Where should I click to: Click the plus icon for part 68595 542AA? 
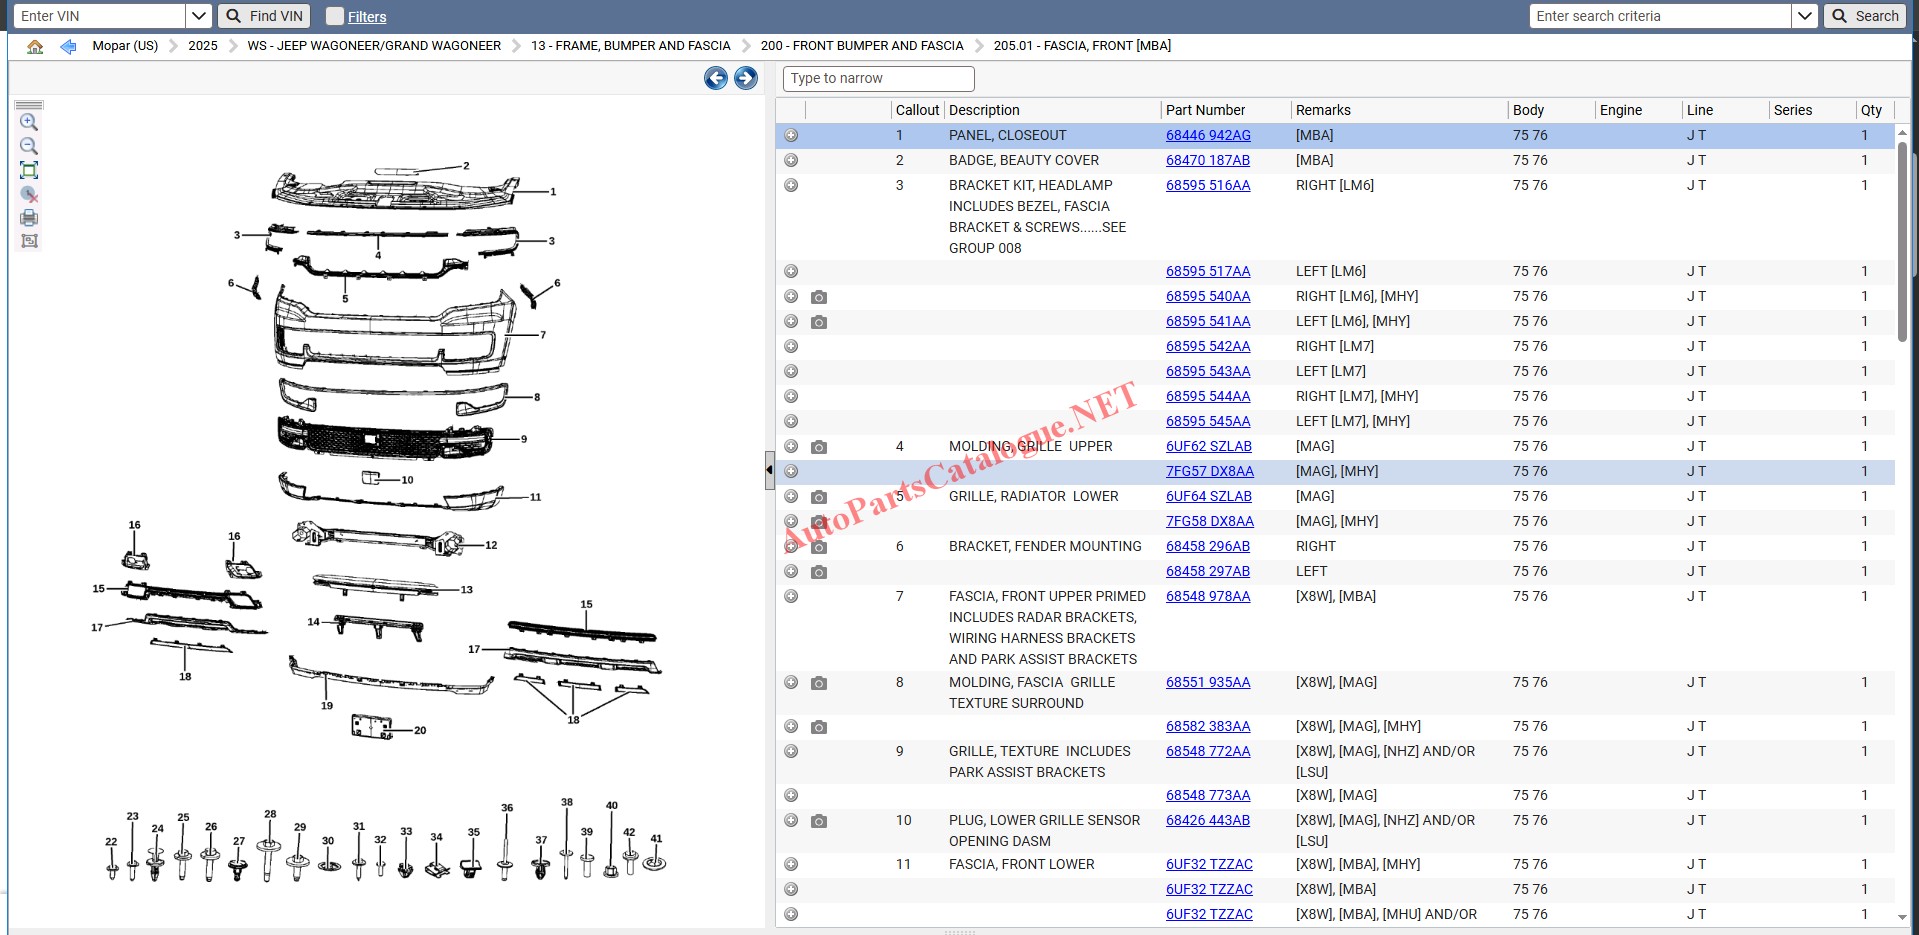791,346
